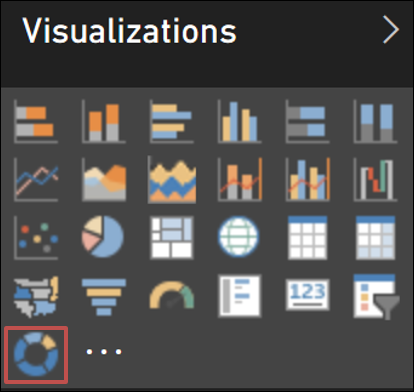Insert an area chart visual
This screenshot has height=392, width=414.
point(104,180)
